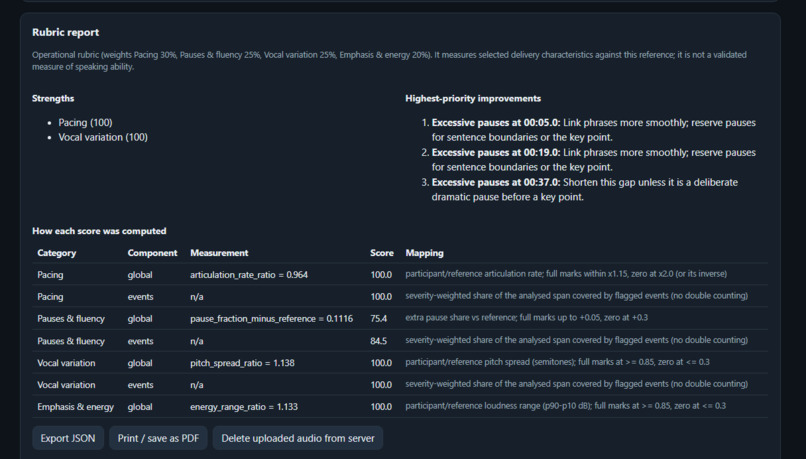The width and height of the screenshot is (806, 459).
Task: Select the Vocal variation (100) strength item
Action: coord(103,137)
